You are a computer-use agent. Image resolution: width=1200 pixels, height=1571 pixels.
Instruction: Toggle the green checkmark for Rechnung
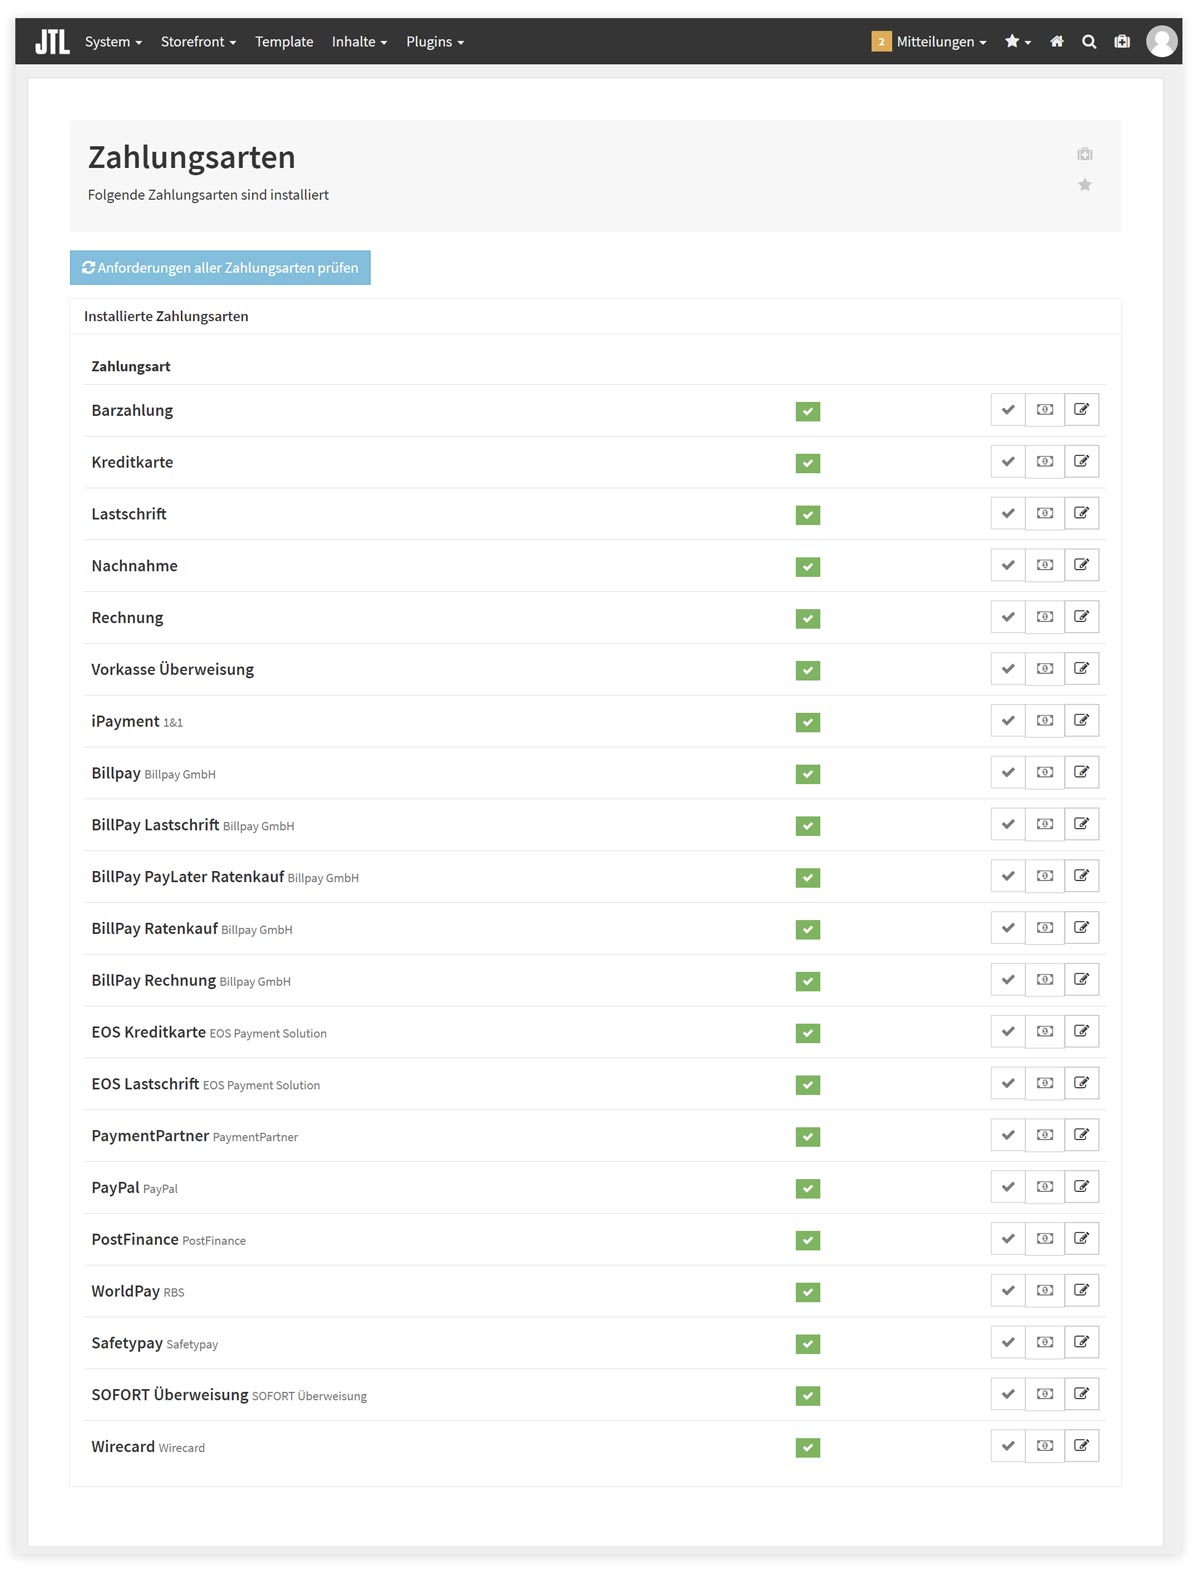tap(808, 619)
